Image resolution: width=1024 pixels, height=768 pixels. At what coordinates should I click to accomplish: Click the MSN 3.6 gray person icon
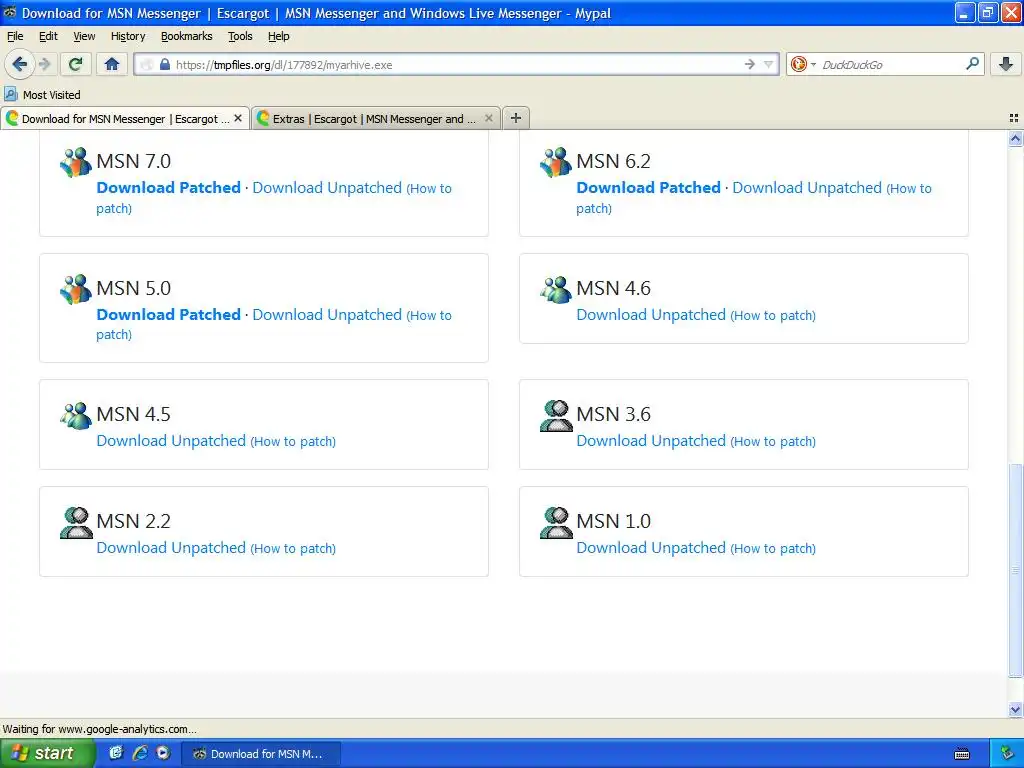[556, 415]
